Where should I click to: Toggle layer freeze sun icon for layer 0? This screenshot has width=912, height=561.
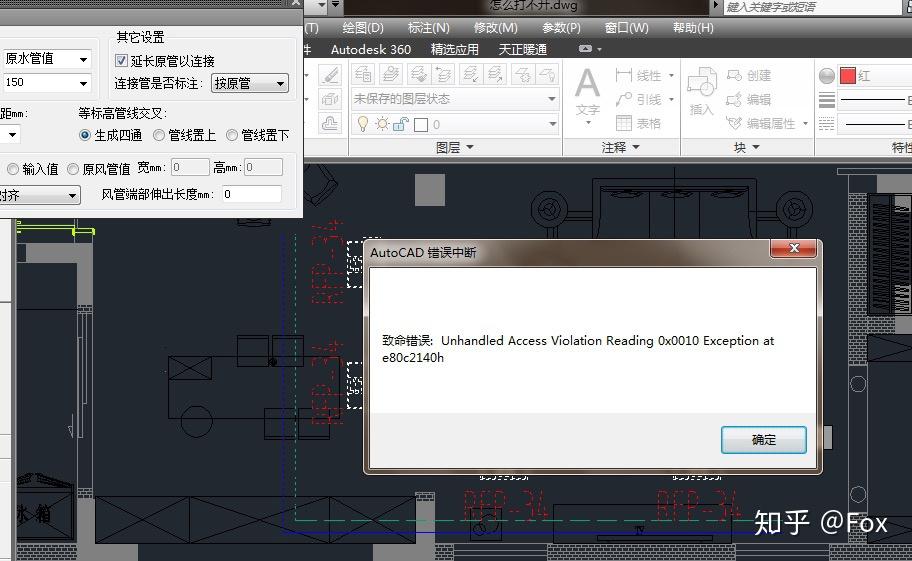(382, 124)
